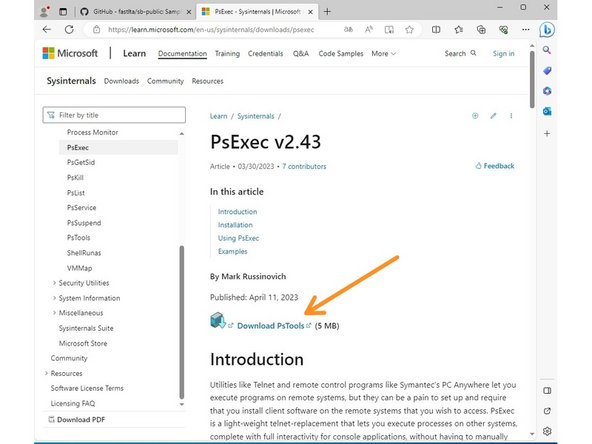Click the Sysinternals breadcrumb link
592x444 pixels.
tap(256, 116)
